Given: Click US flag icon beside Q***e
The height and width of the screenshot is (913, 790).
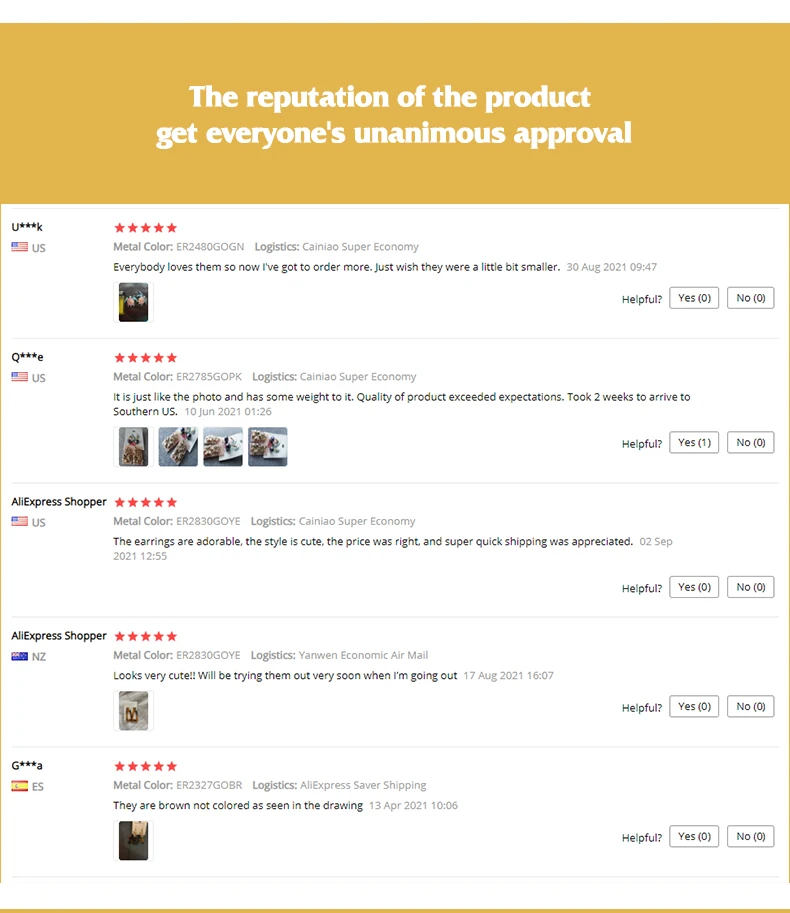Looking at the screenshot, I should click(19, 377).
